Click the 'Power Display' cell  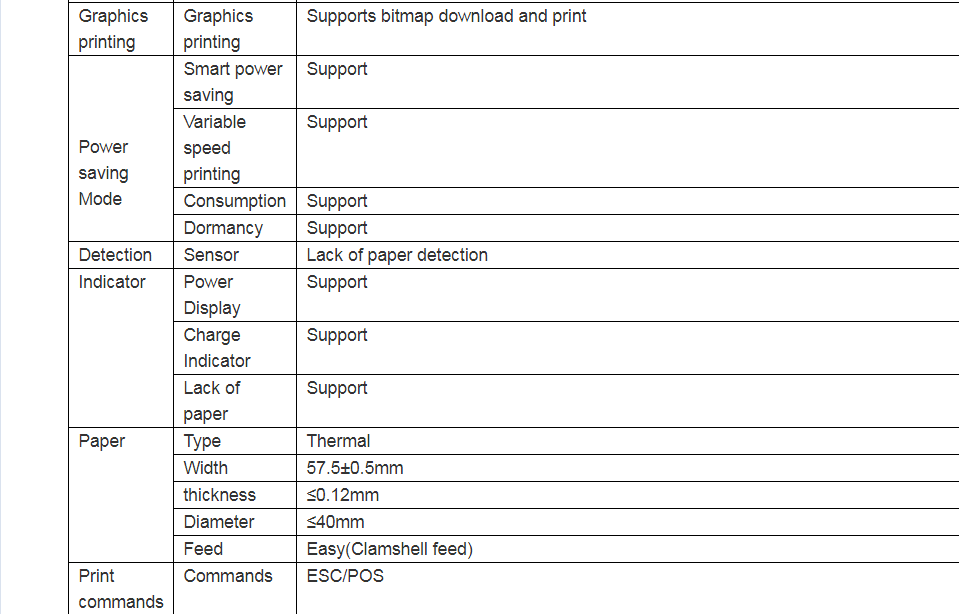(212, 295)
